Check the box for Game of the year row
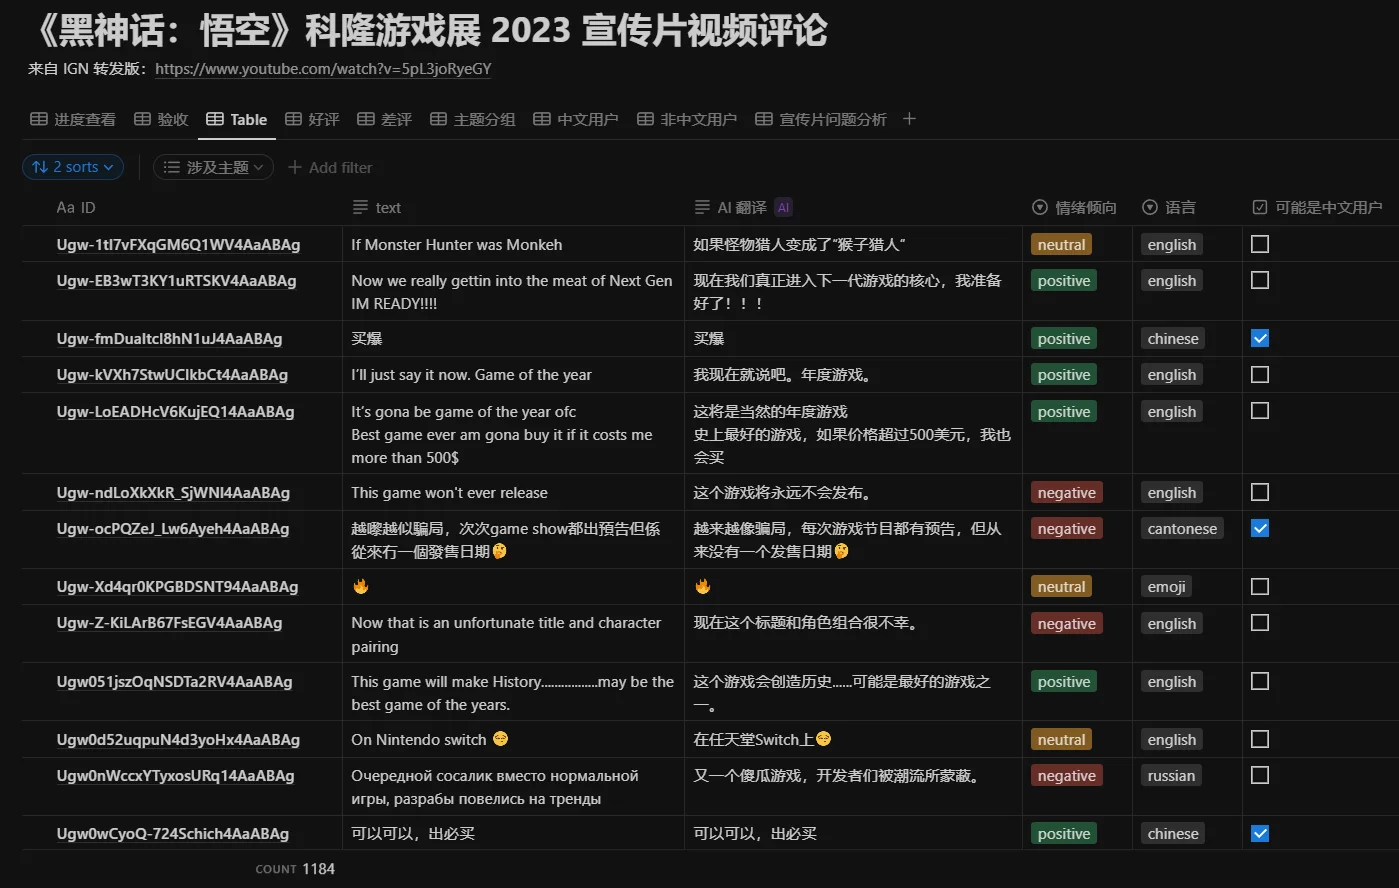The width and height of the screenshot is (1399, 888). click(1260, 374)
